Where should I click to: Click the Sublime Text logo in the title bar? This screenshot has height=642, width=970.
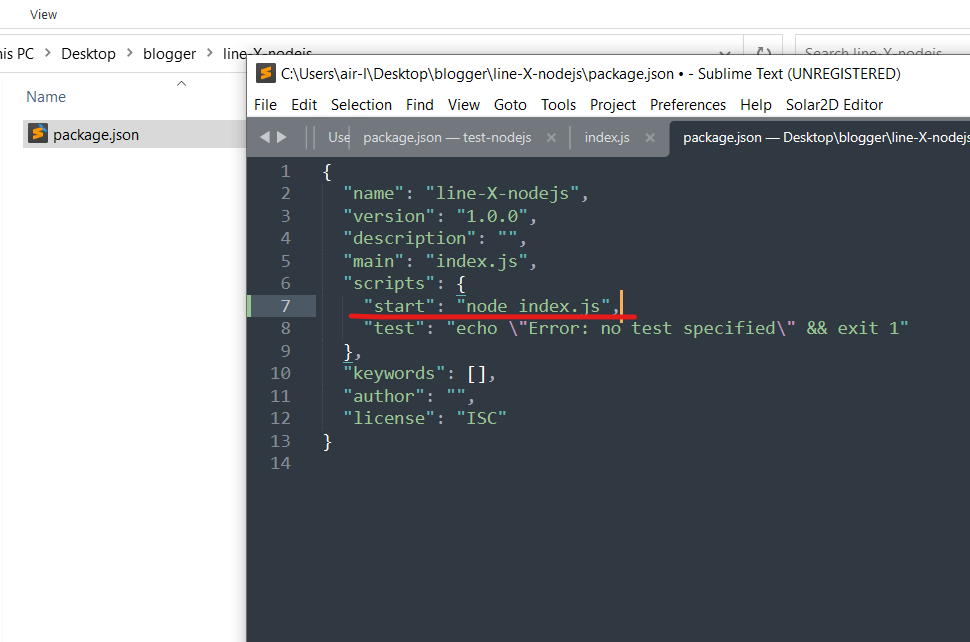click(x=266, y=73)
